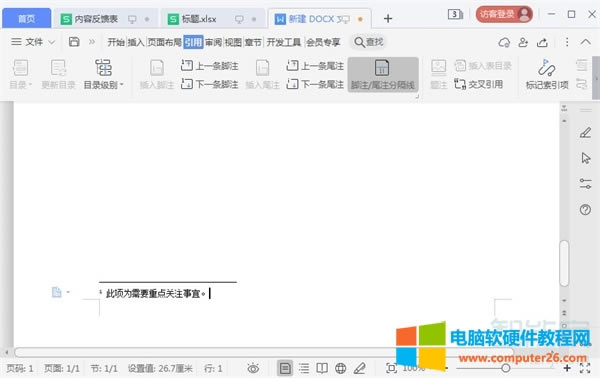Click the 页码: 1 status entry
The height and width of the screenshot is (378, 600).
20,368
